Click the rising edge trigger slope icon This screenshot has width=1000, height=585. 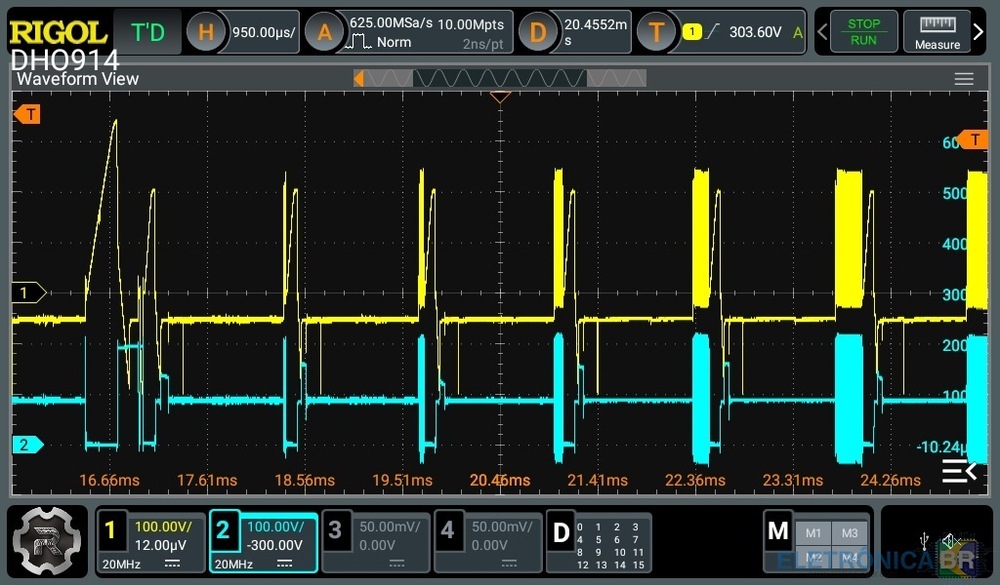tap(713, 31)
